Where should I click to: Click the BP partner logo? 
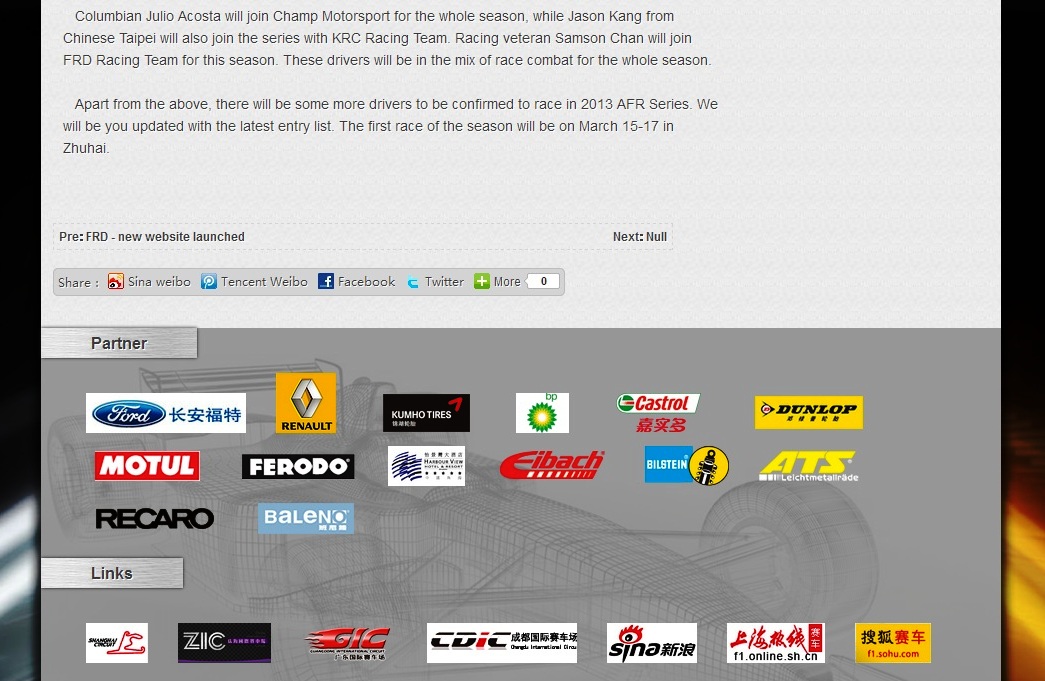[542, 412]
